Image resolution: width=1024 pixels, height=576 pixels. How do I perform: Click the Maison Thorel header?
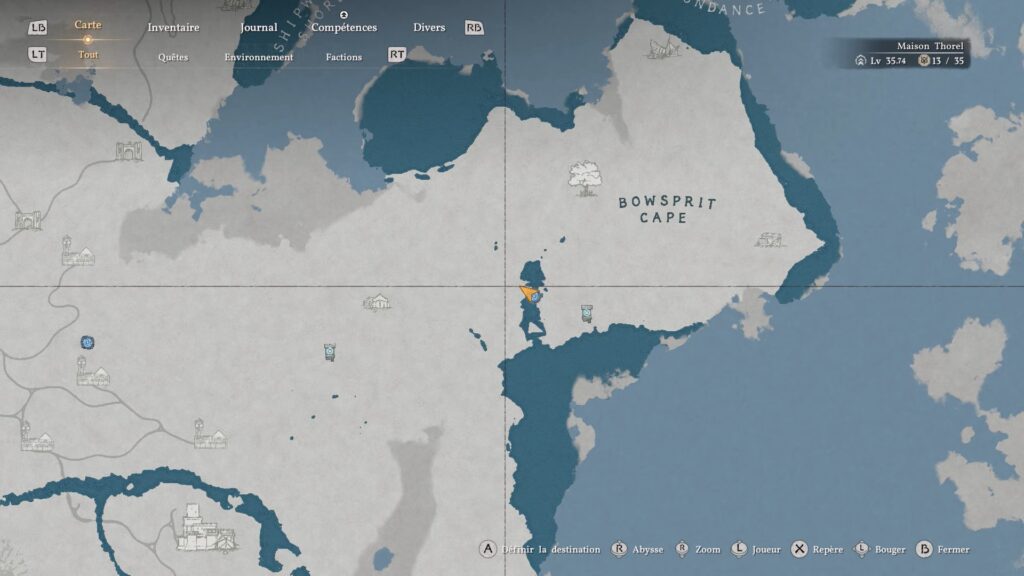[x=930, y=46]
